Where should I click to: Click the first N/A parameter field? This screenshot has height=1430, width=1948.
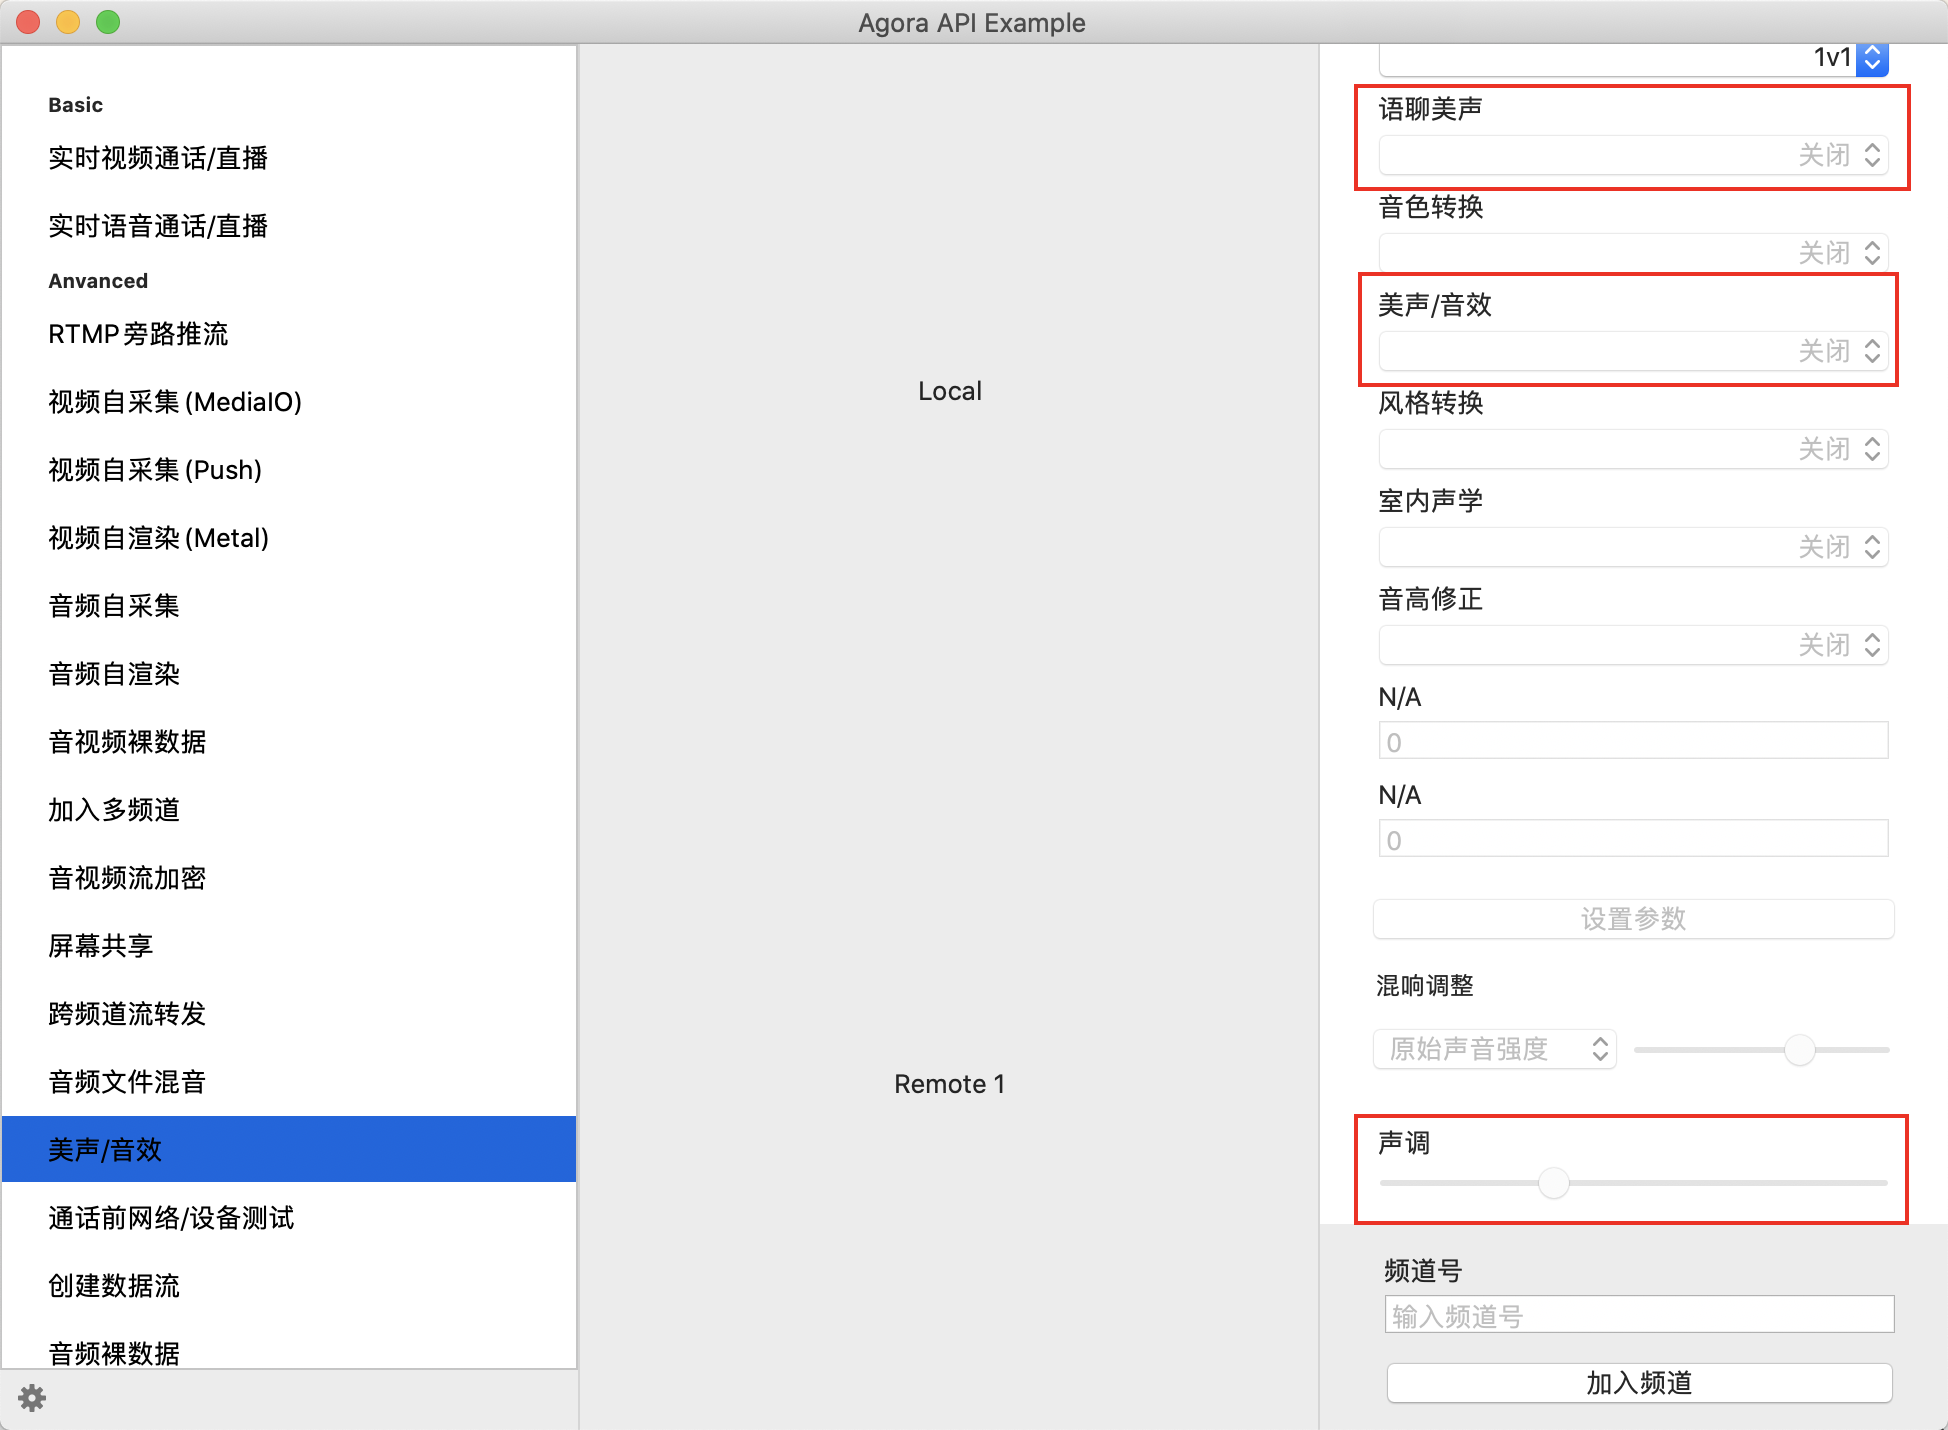[x=1633, y=742]
